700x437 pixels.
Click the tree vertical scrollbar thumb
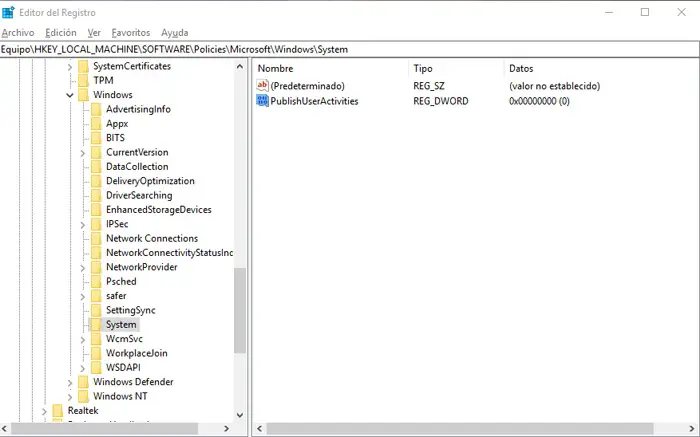[240, 311]
